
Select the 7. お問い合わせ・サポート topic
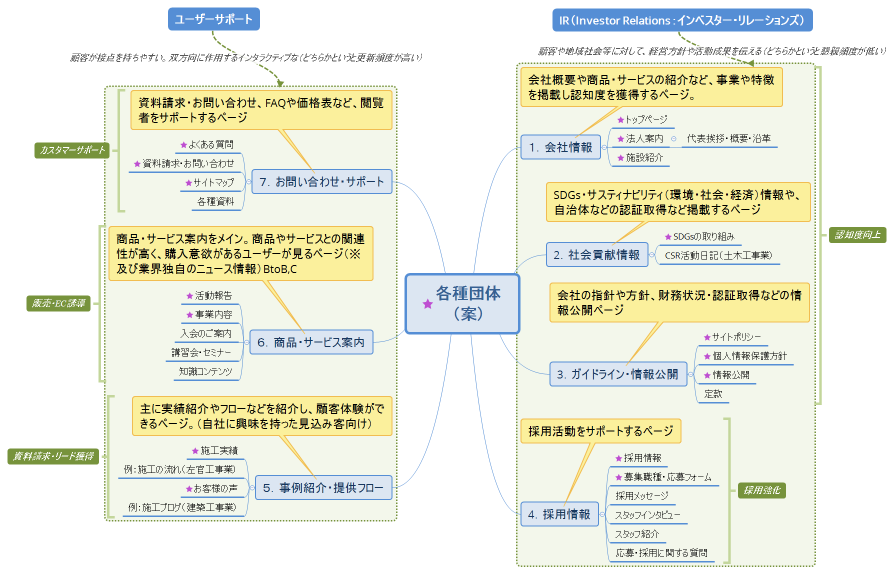(x=320, y=183)
